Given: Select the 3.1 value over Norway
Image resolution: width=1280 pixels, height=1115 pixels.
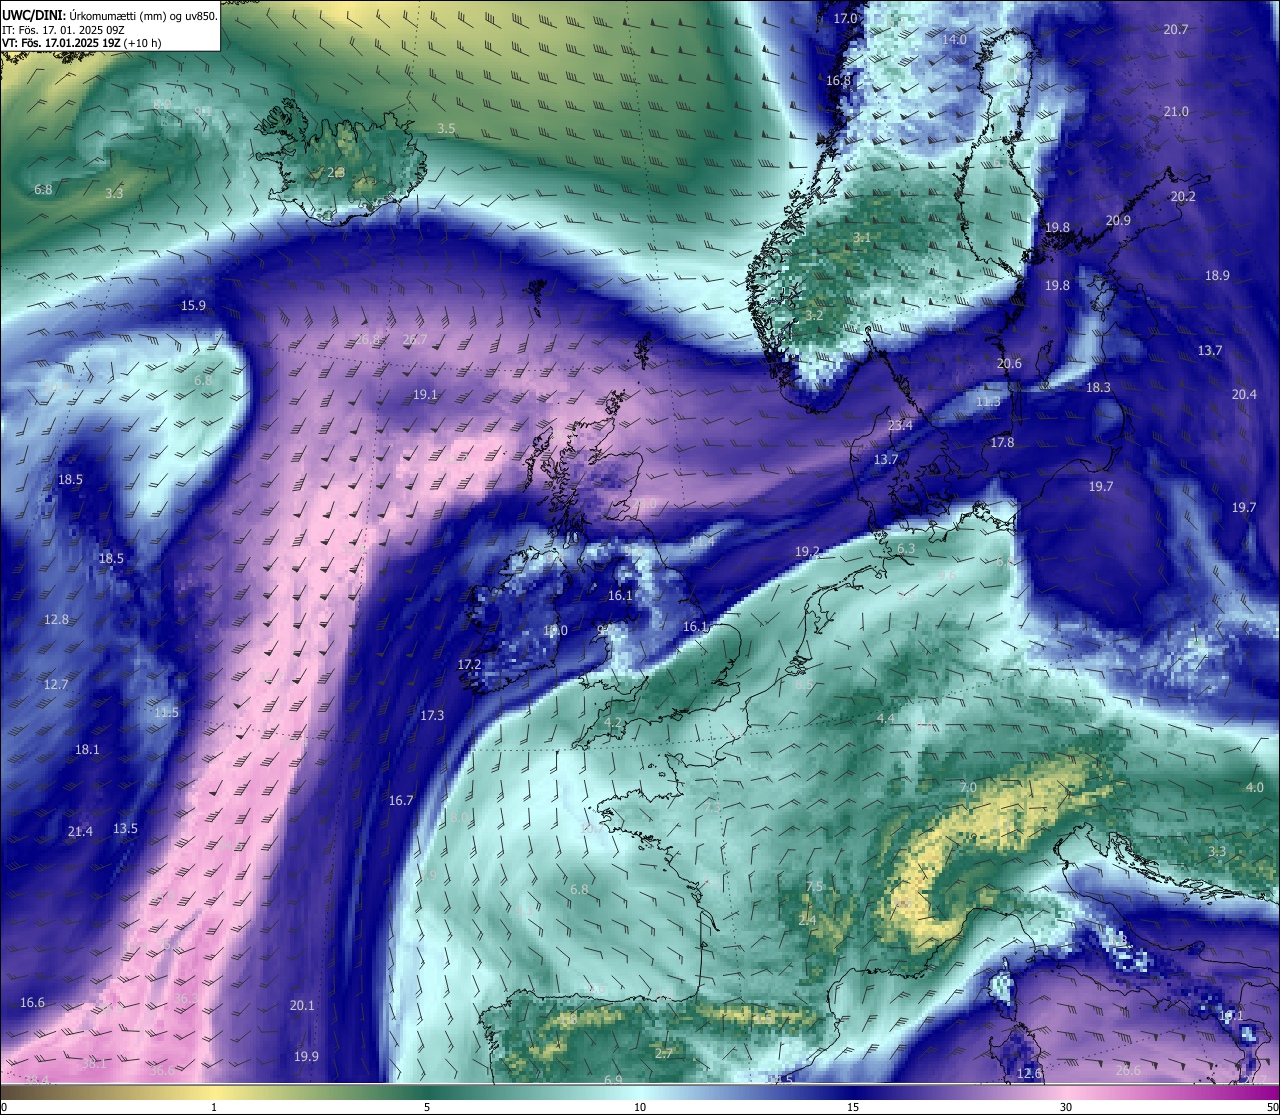Looking at the screenshot, I should [862, 237].
